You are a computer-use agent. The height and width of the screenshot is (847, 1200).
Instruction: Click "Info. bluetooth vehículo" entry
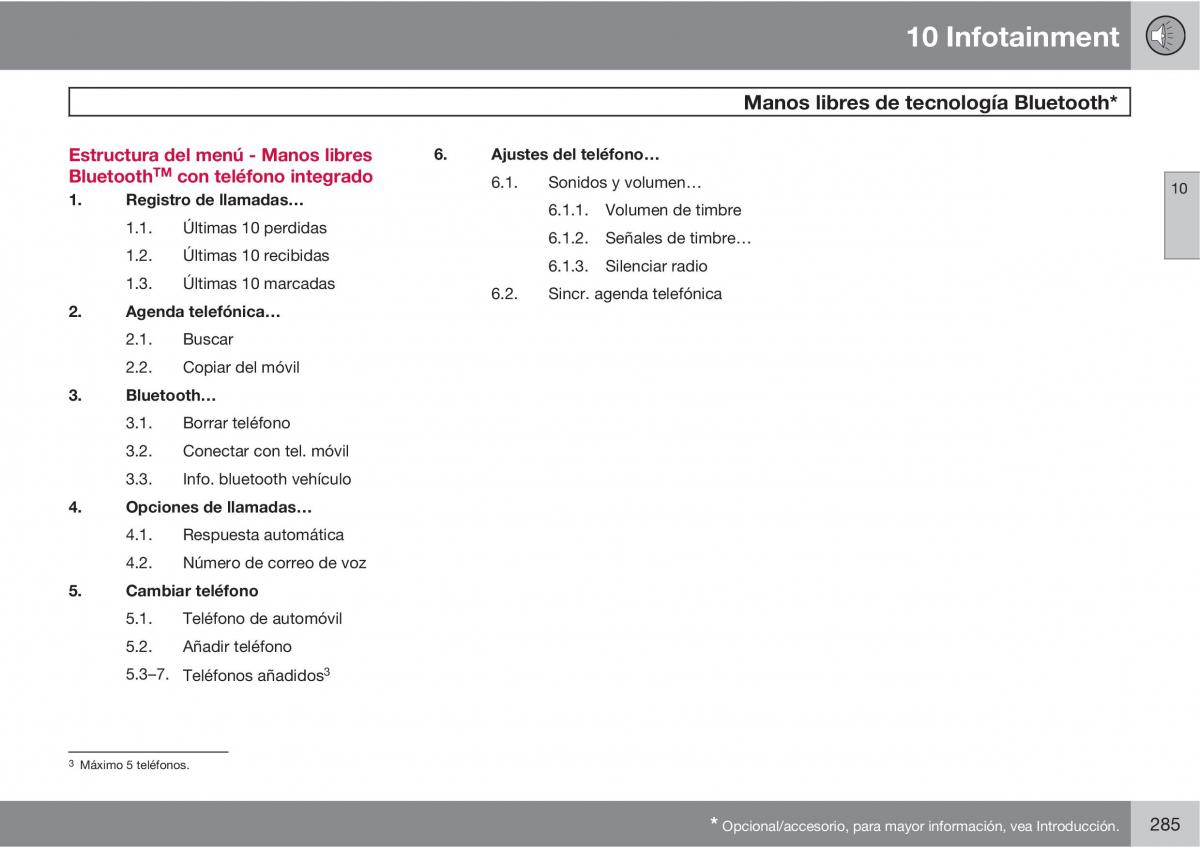coord(267,480)
